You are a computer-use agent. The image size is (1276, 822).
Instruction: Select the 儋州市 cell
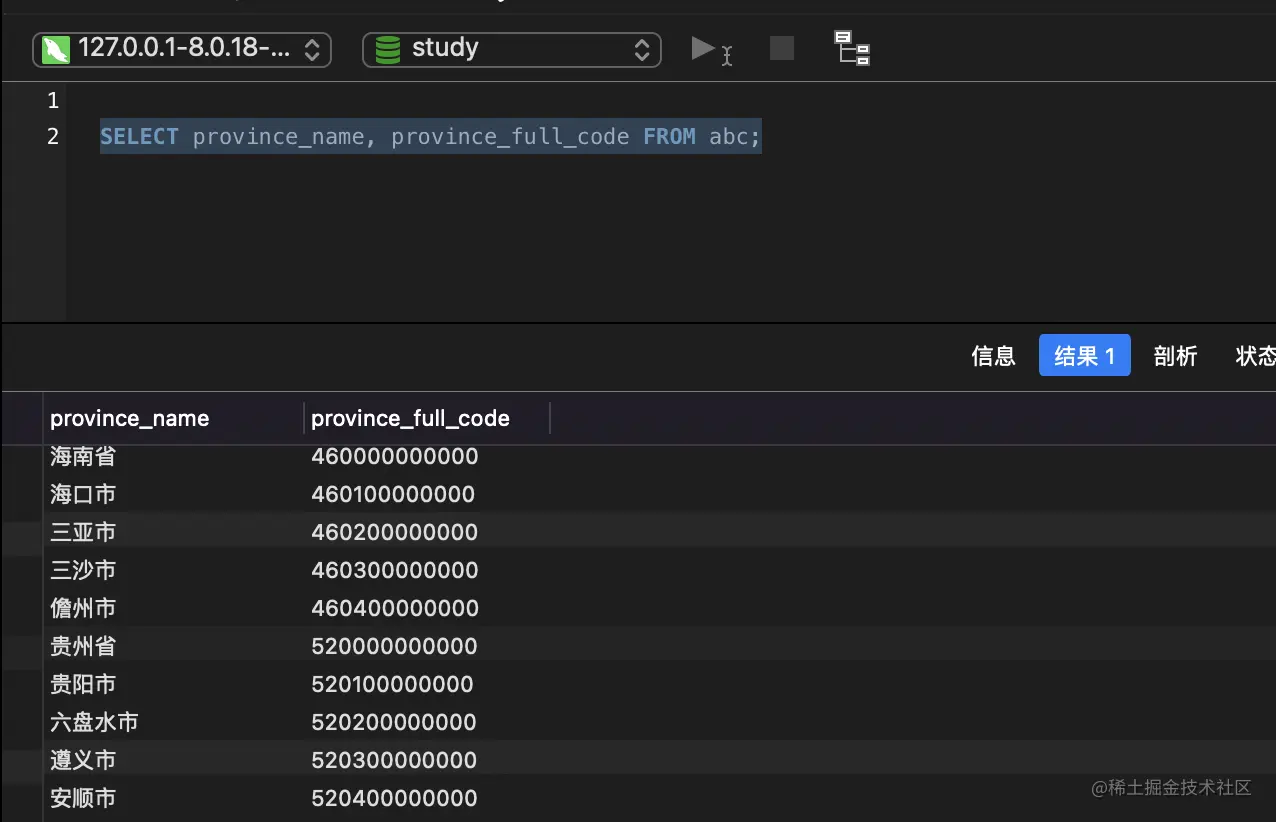tap(83, 608)
